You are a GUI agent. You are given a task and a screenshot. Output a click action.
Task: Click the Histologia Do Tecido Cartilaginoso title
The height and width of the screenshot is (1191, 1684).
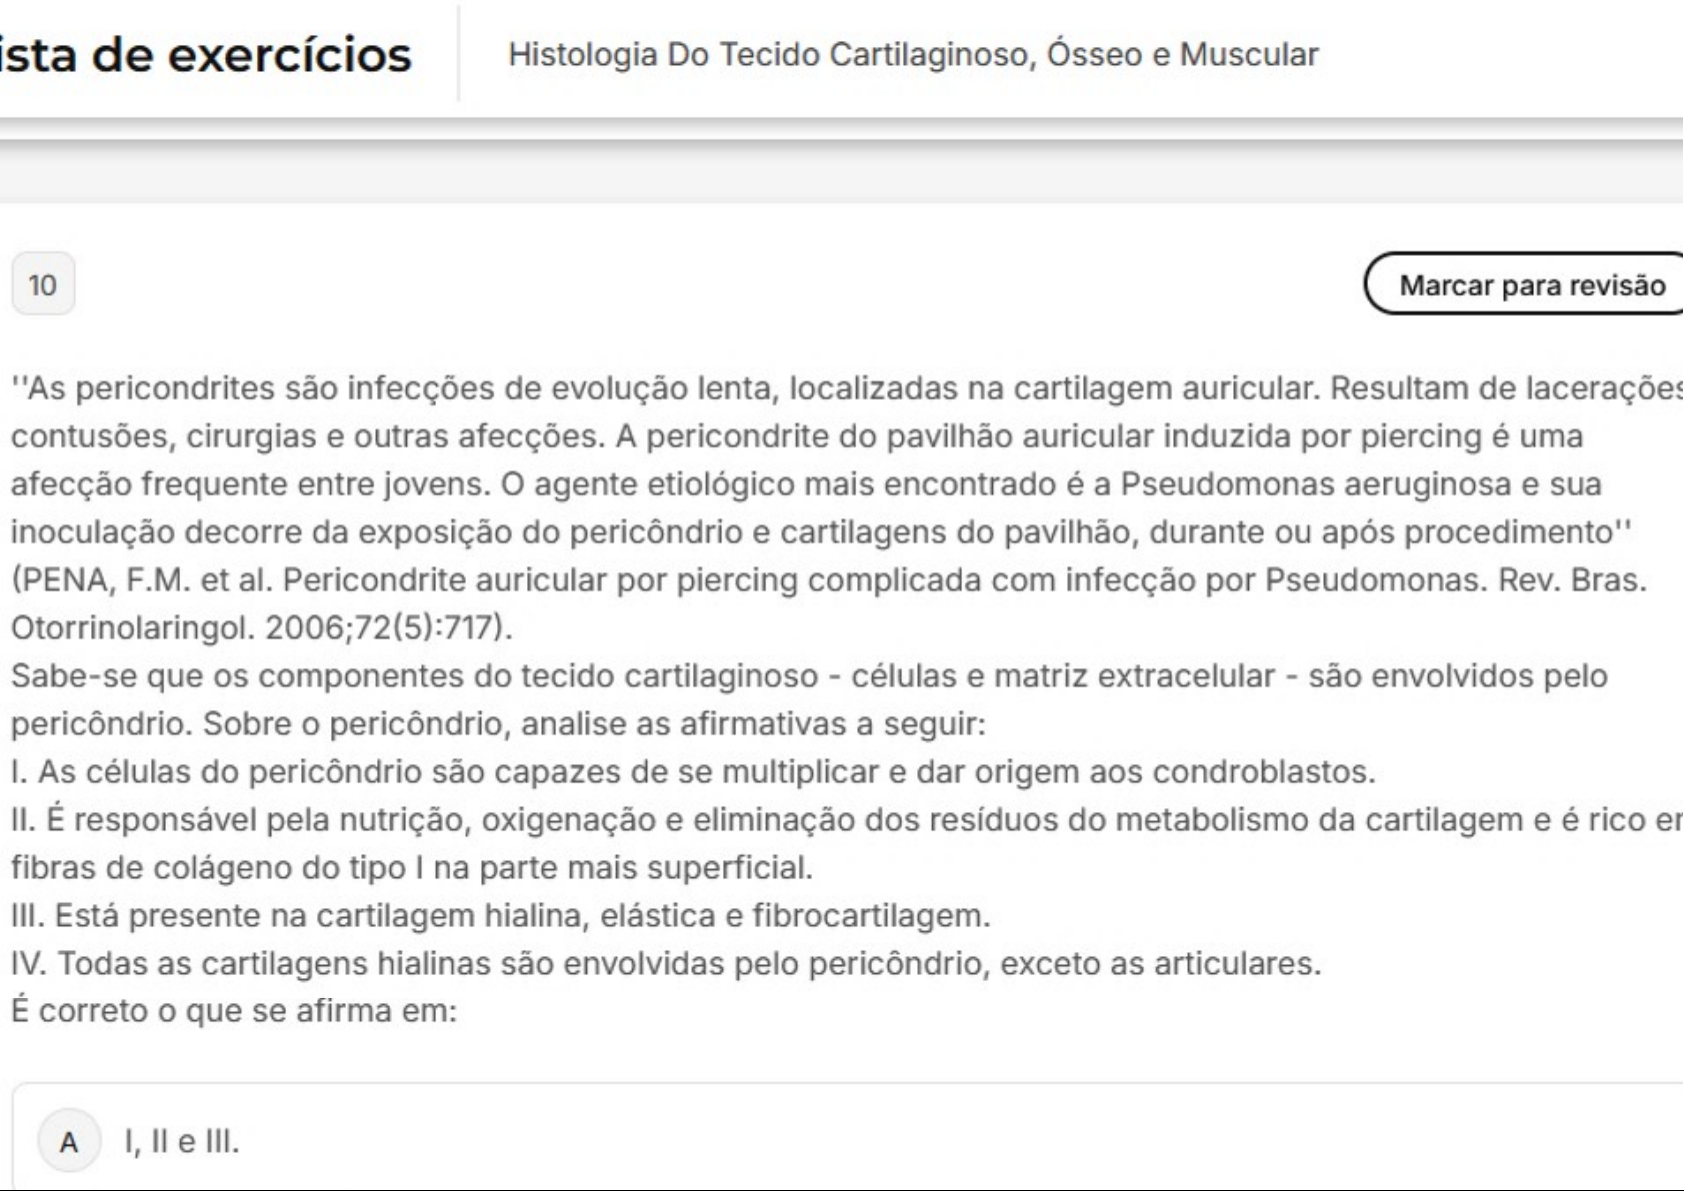click(913, 54)
